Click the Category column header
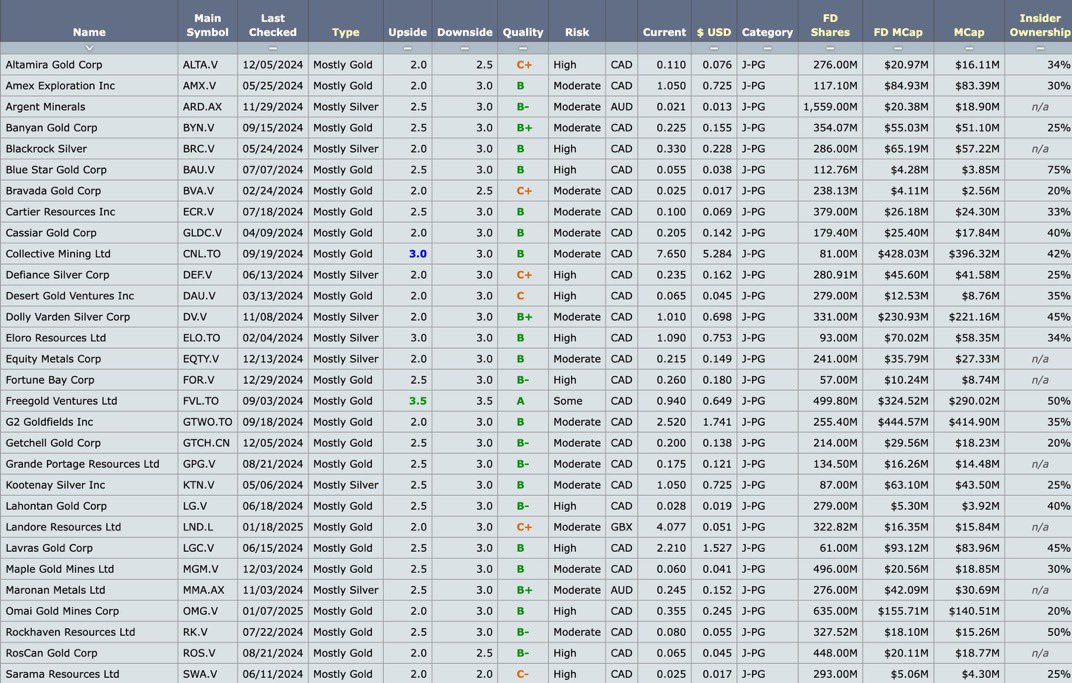 pyautogui.click(x=767, y=32)
